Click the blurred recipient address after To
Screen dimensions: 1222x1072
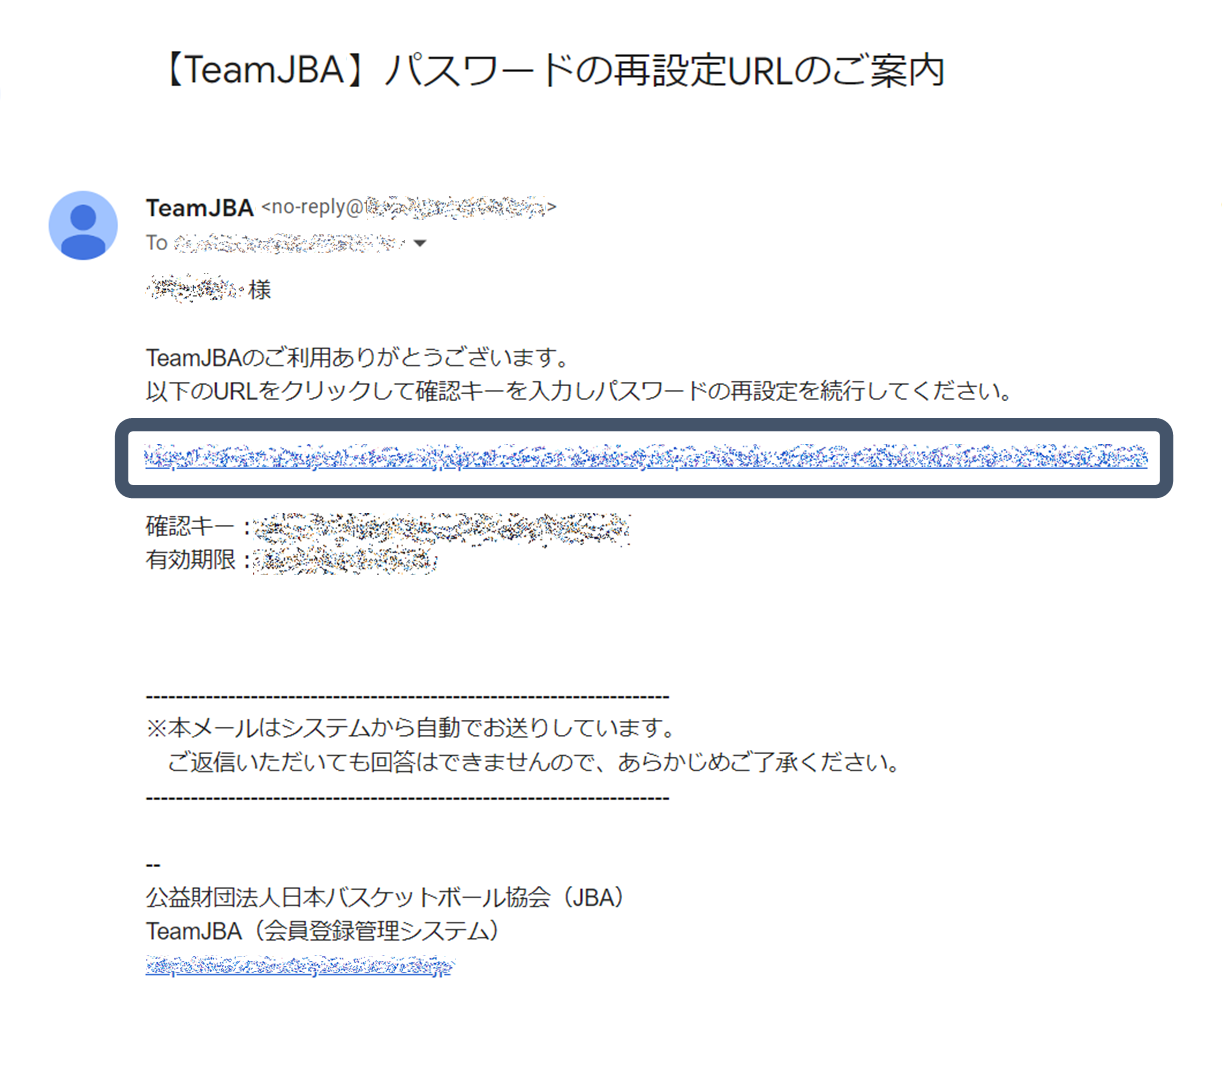click(x=289, y=243)
